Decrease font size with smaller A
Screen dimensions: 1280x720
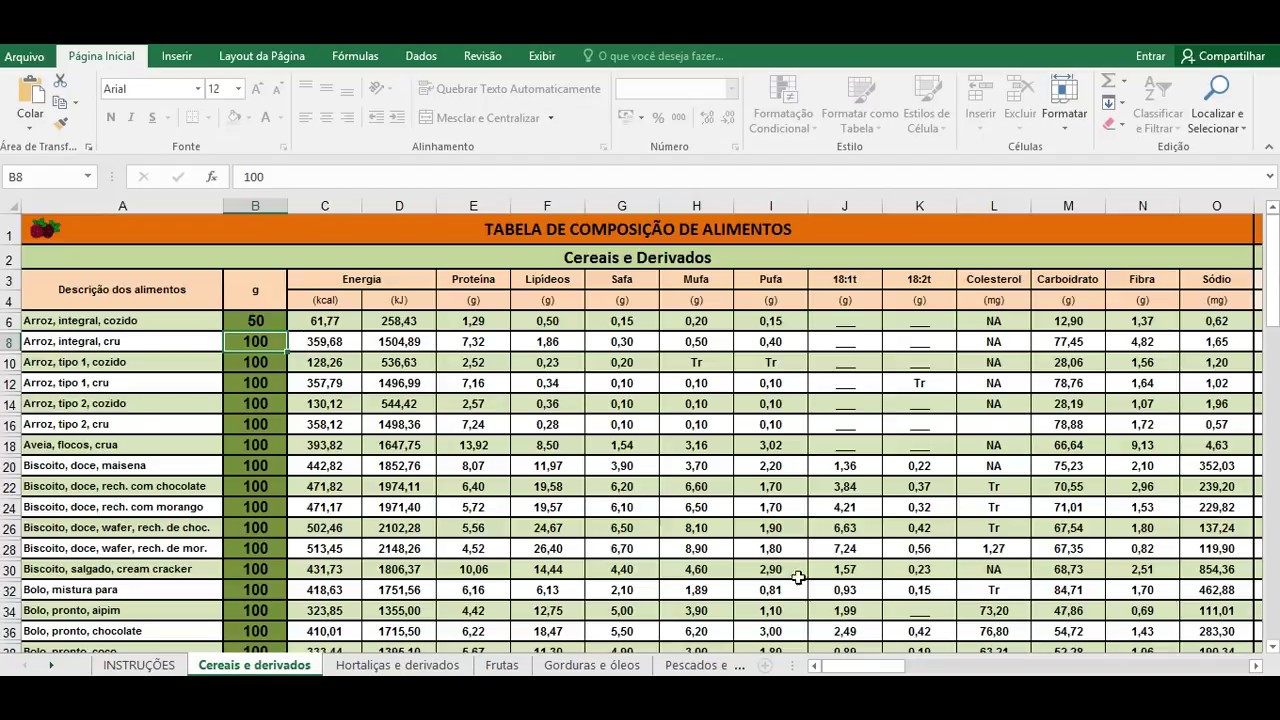coord(276,89)
